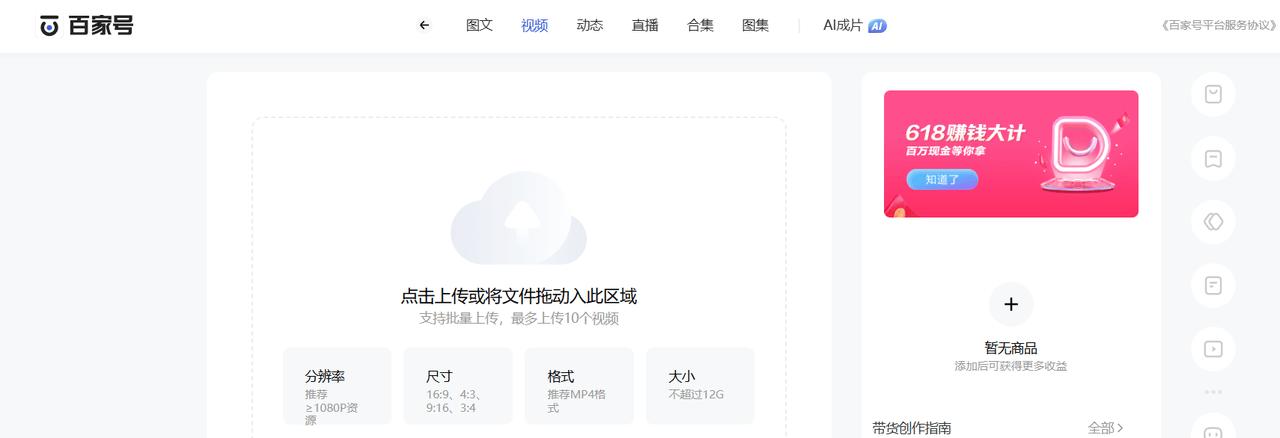The width and height of the screenshot is (1280, 438).
Task: Open the video play sidebar icon
Action: point(1213,349)
